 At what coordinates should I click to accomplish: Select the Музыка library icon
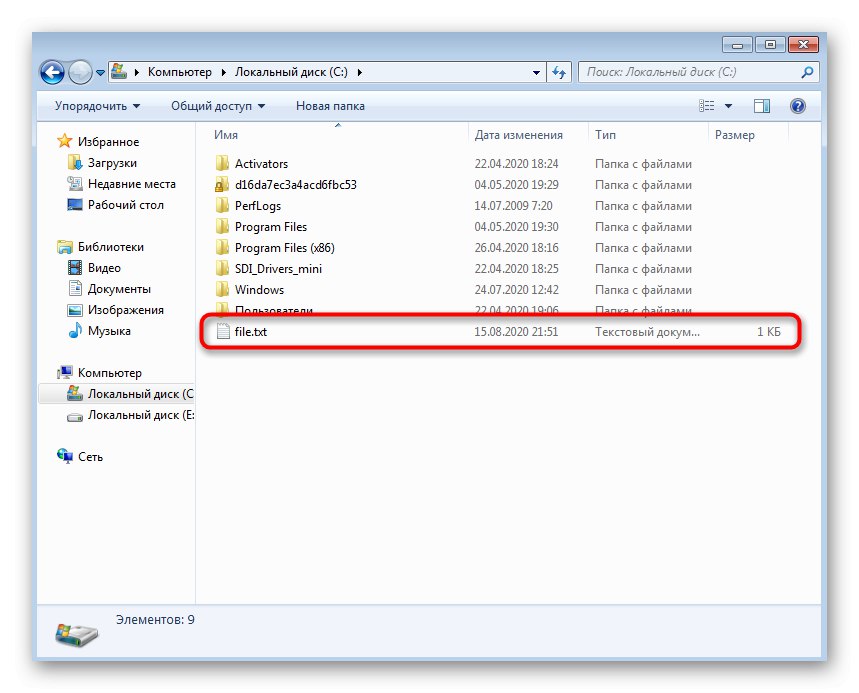tap(74, 330)
